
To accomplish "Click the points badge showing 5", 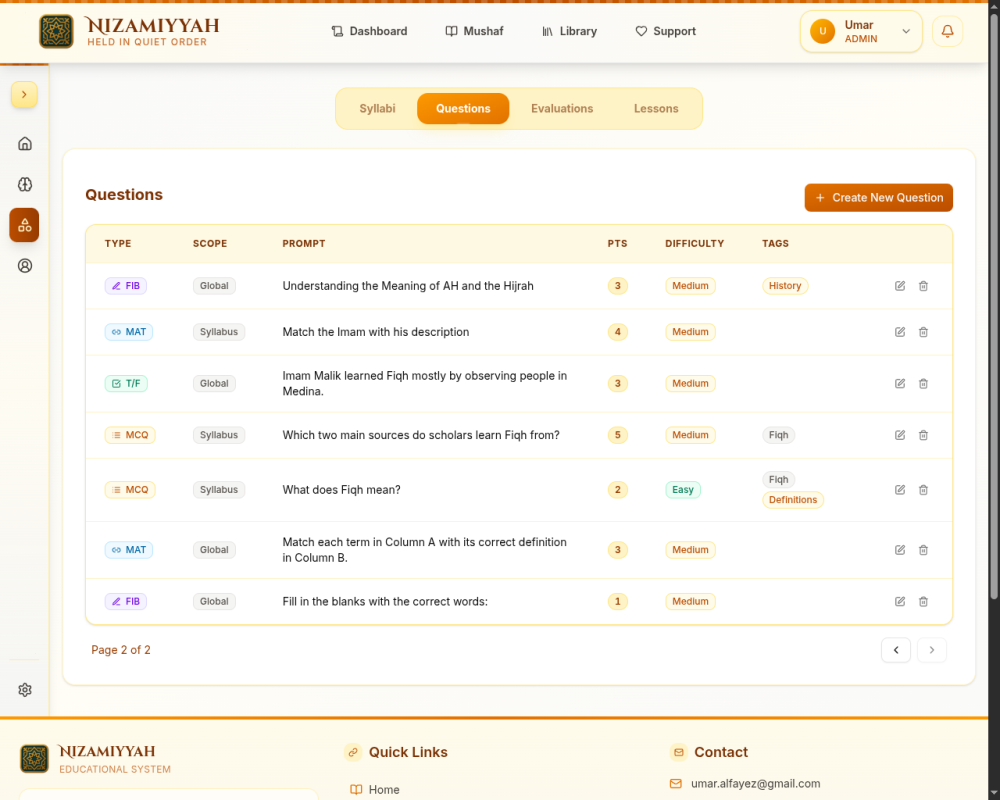I will [x=617, y=435].
